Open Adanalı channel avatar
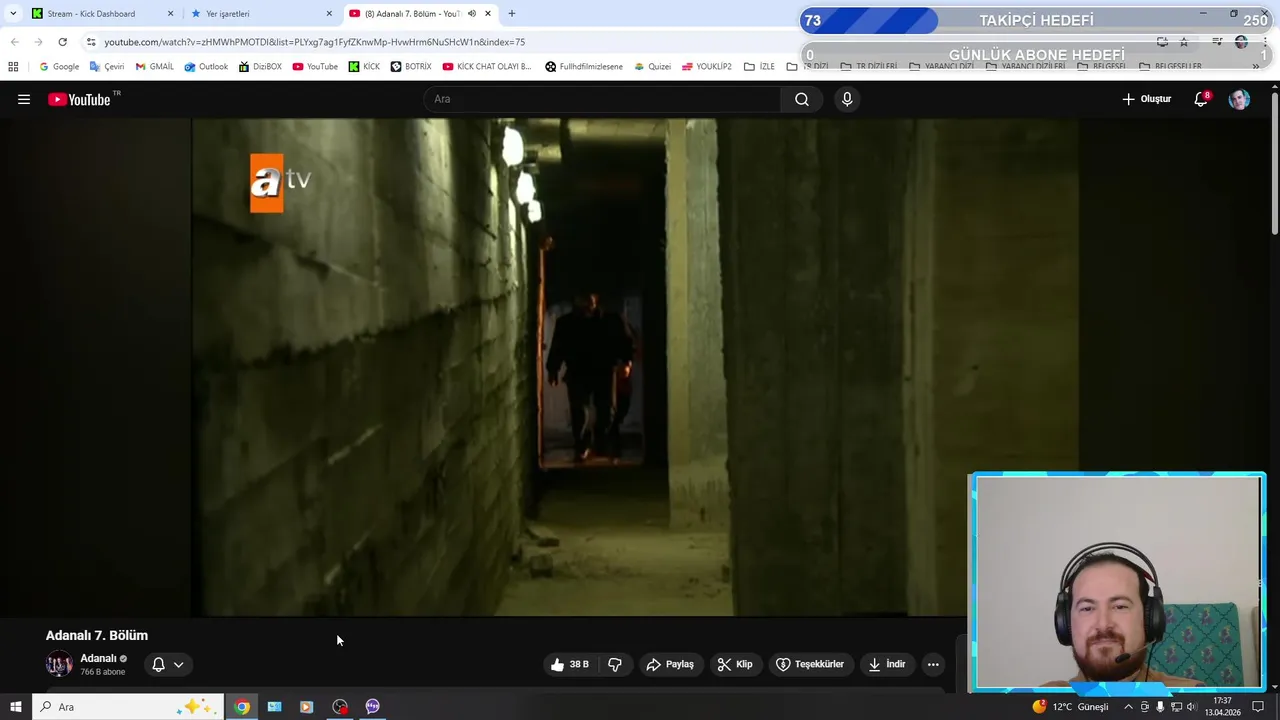The image size is (1280, 720). tap(59, 664)
